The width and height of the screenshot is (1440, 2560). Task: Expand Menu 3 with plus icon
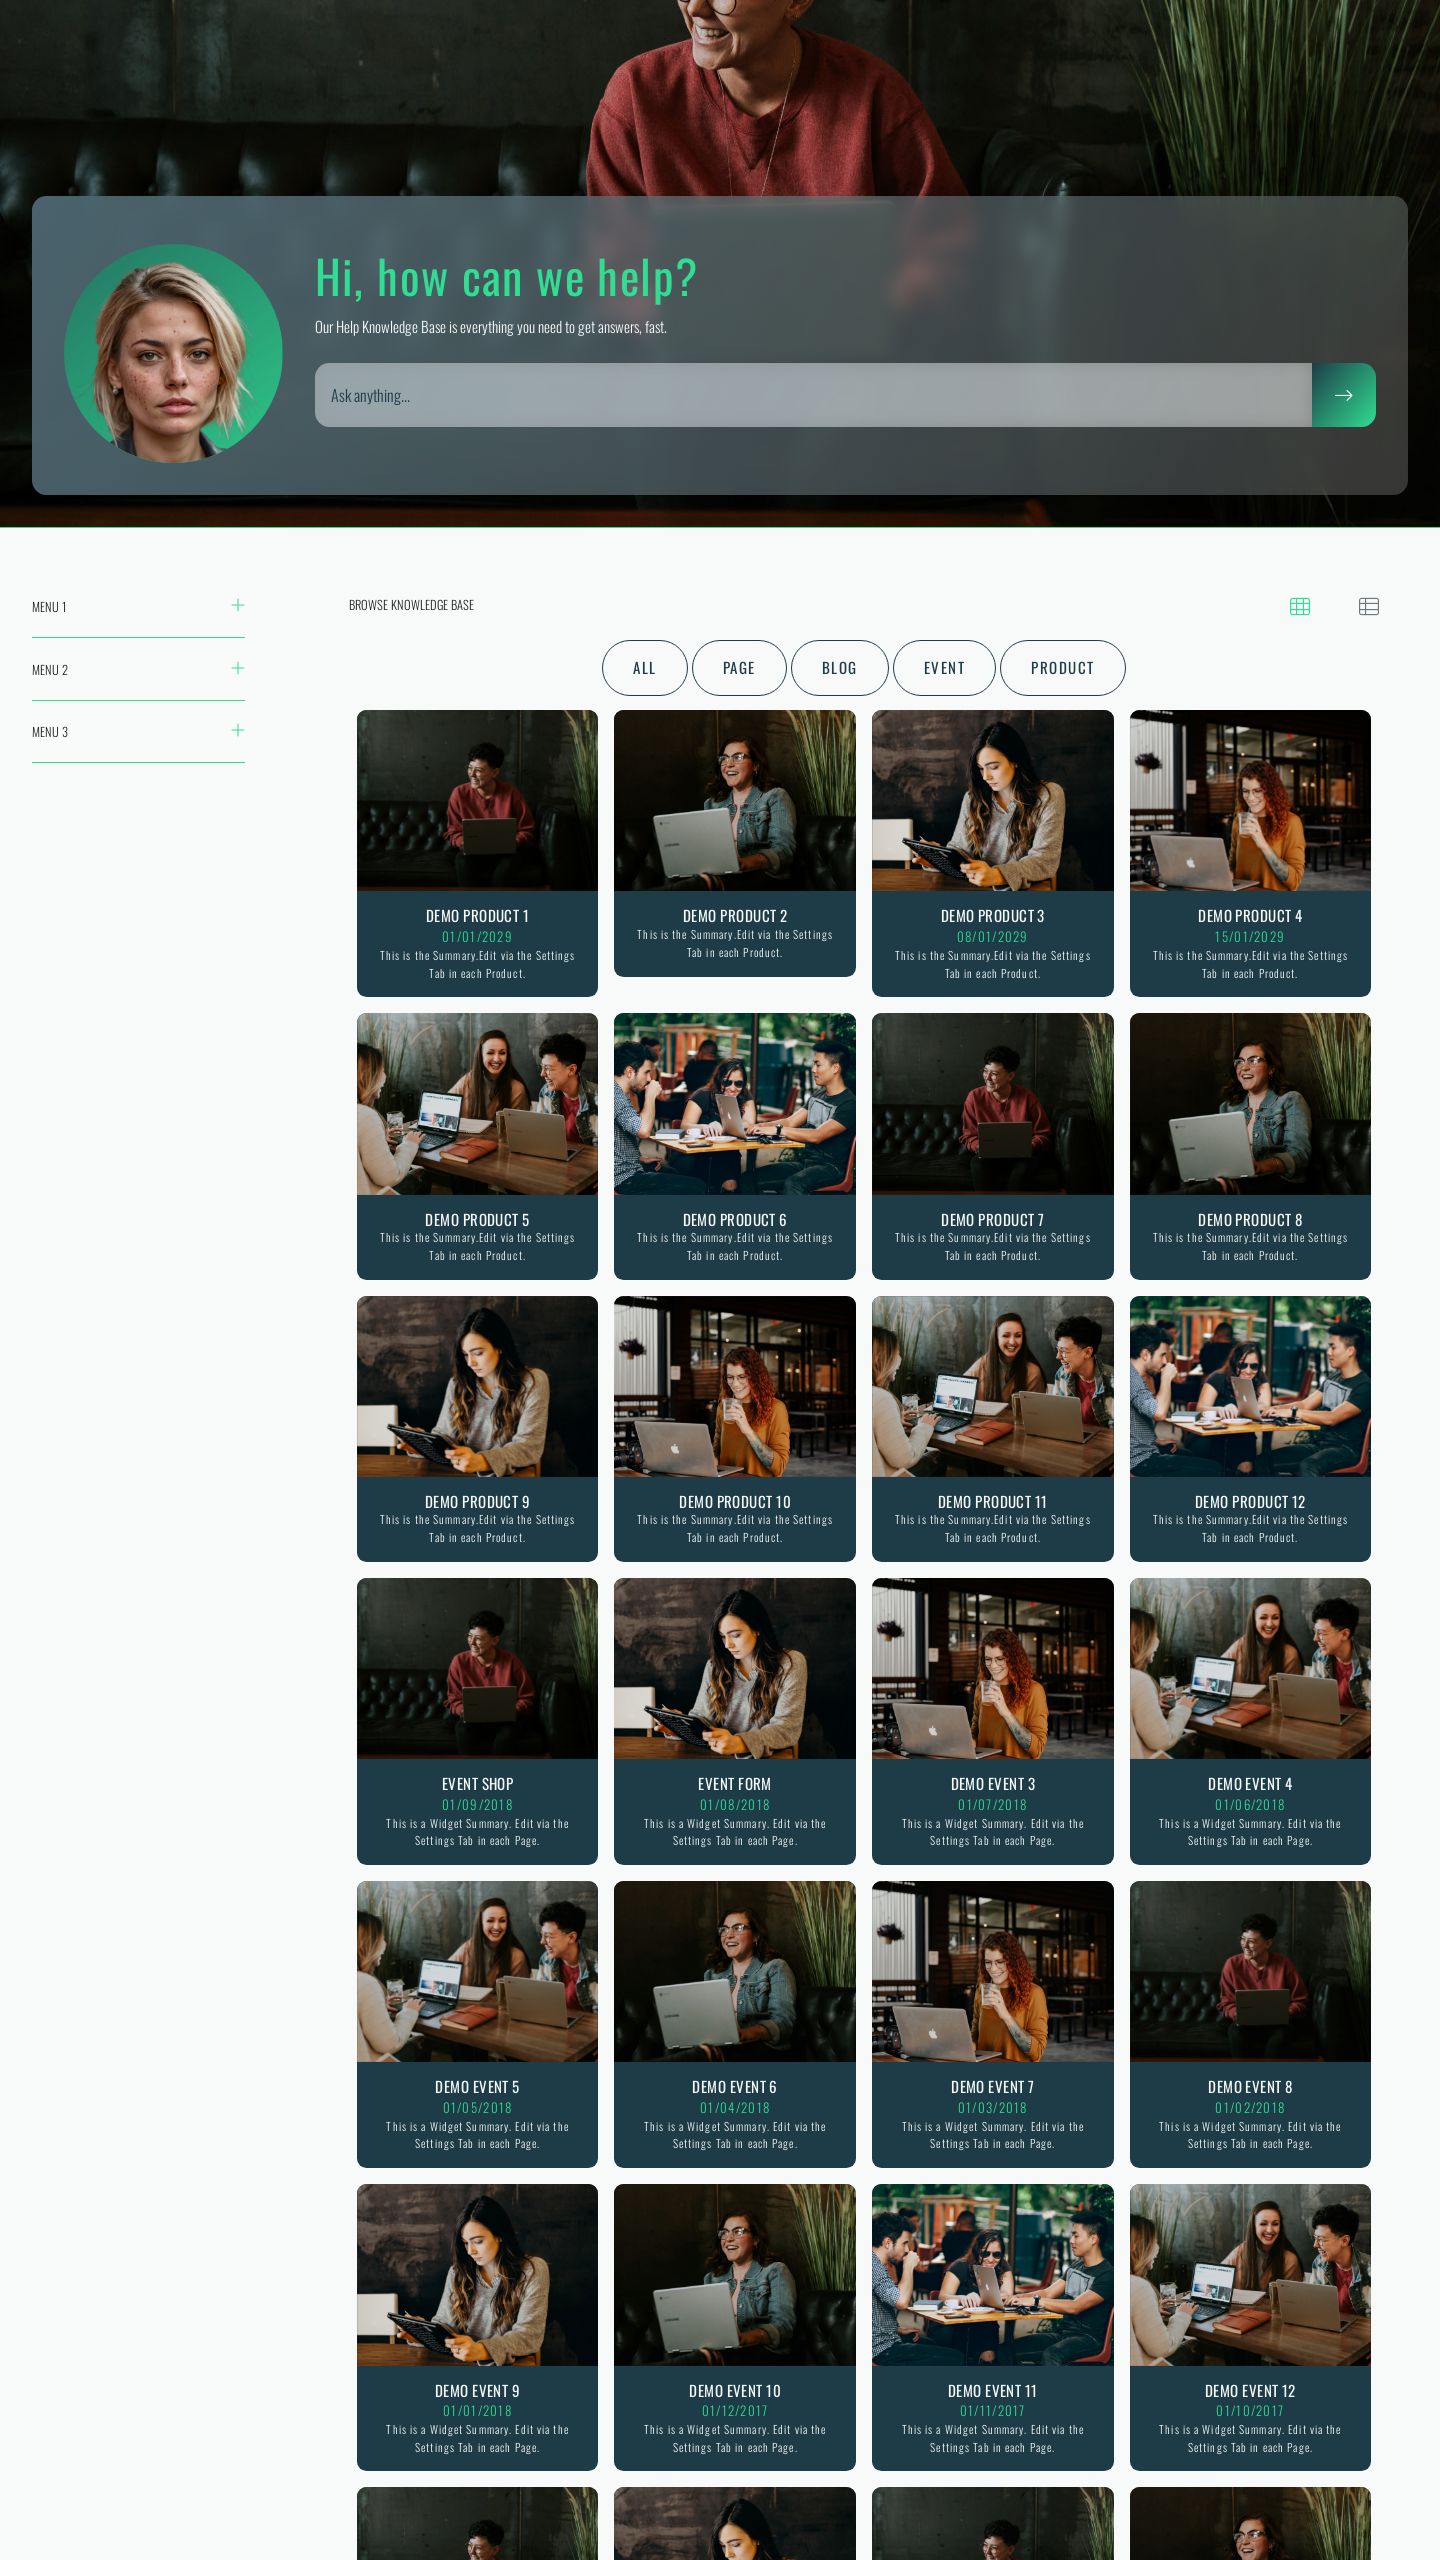[237, 730]
